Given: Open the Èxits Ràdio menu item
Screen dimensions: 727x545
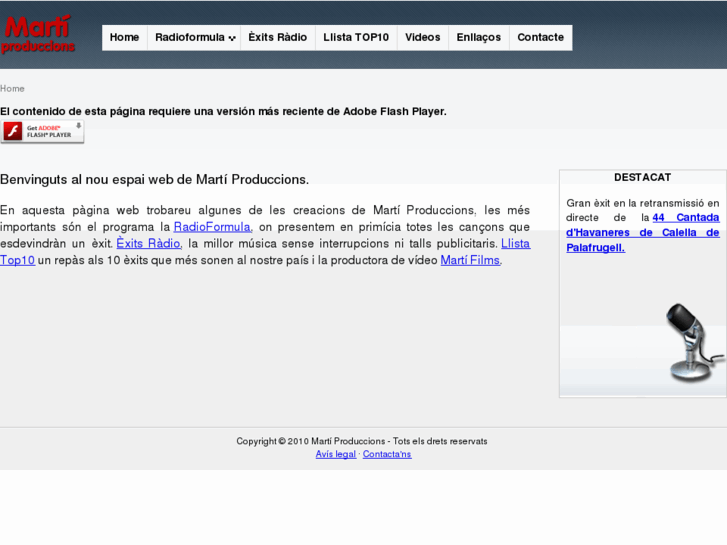Looking at the screenshot, I should click(278, 38).
